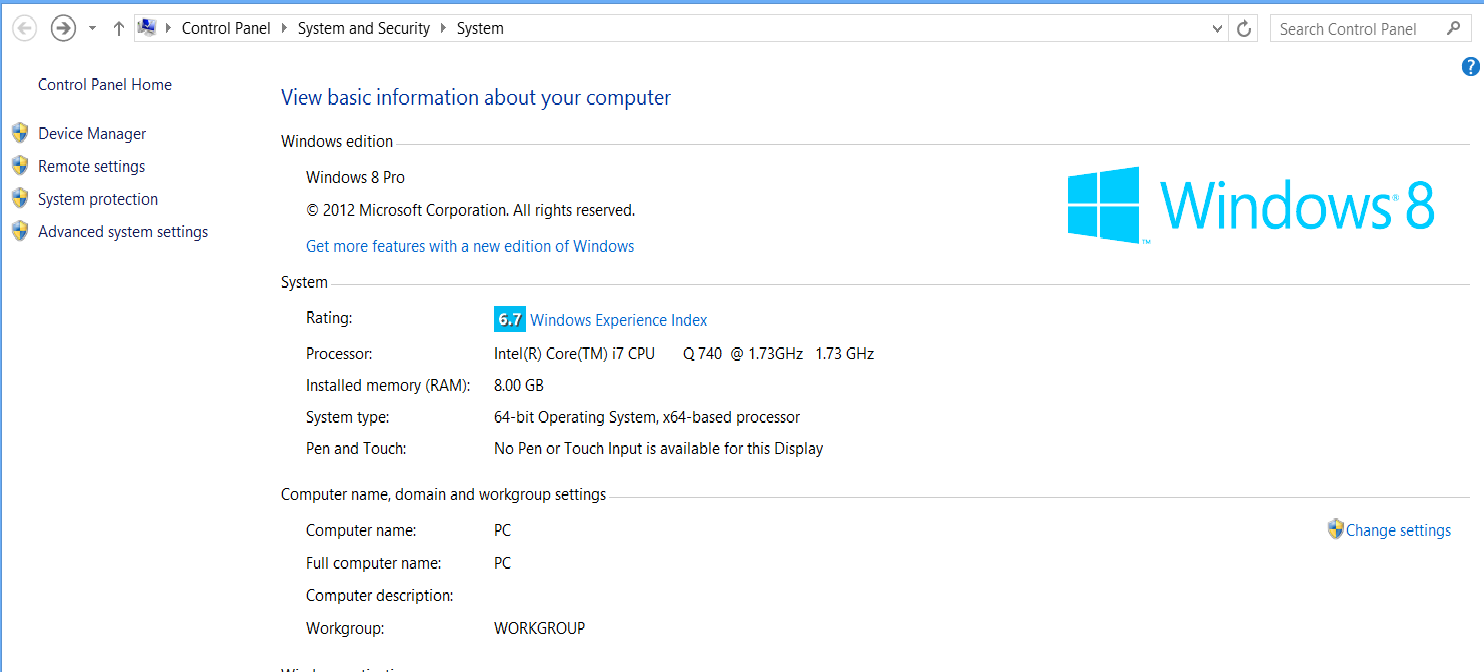
Task: Click the shield icon beside Device Manager
Action: point(20,133)
